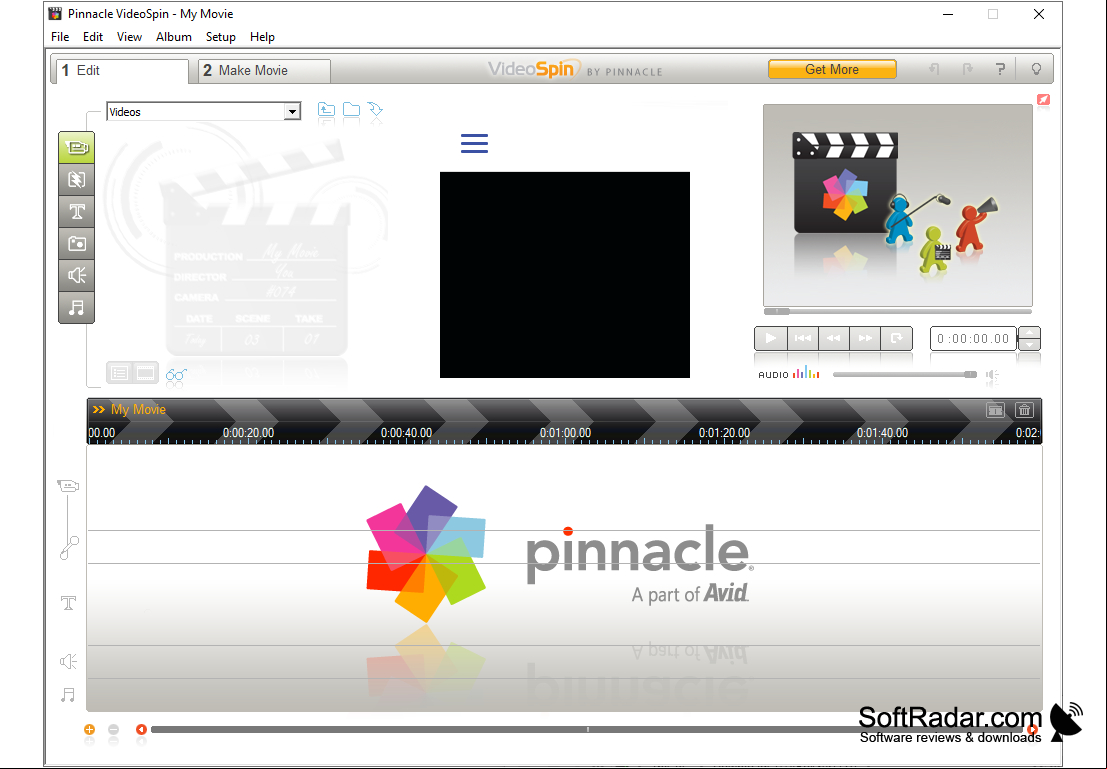Mute the player audio with the speaker icon
The image size is (1107, 769).
pos(993,375)
